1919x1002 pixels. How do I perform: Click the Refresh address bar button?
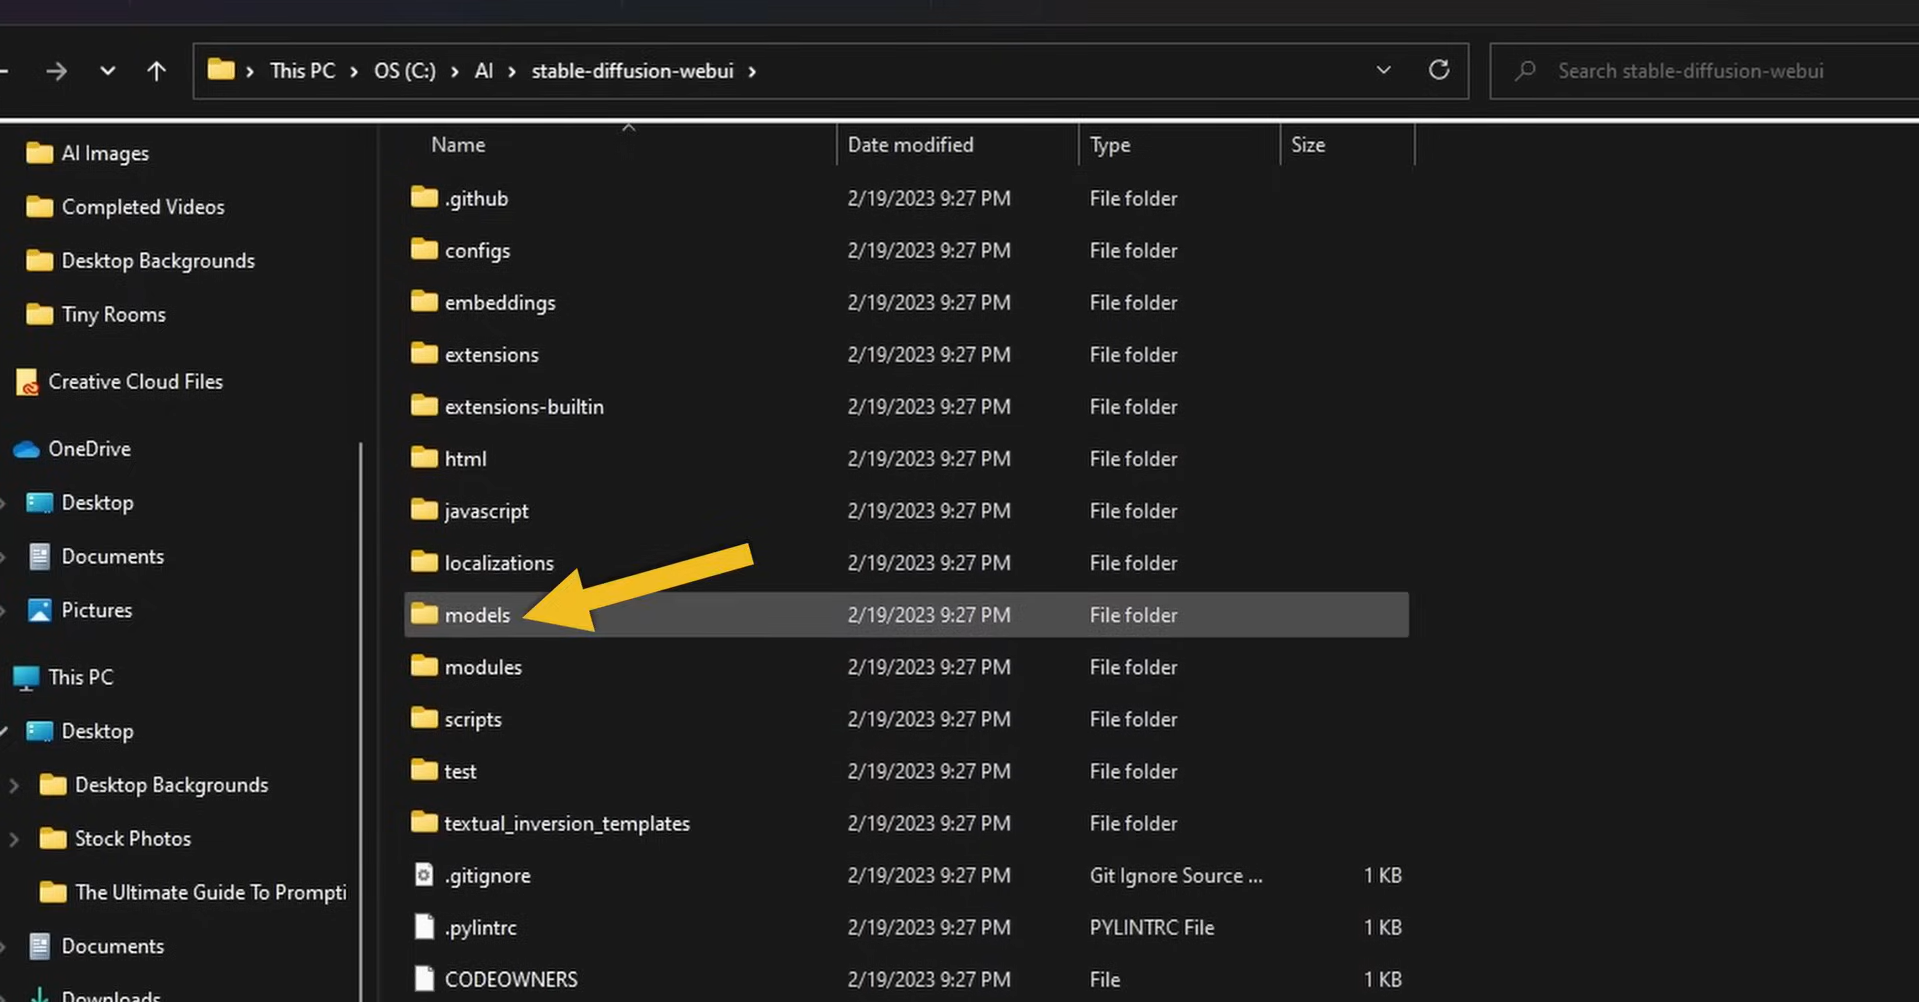coord(1438,70)
